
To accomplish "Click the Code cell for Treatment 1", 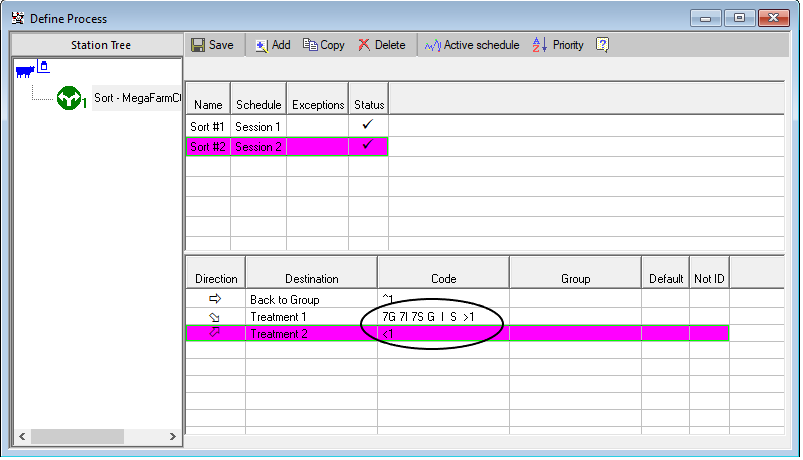I will pos(442,317).
